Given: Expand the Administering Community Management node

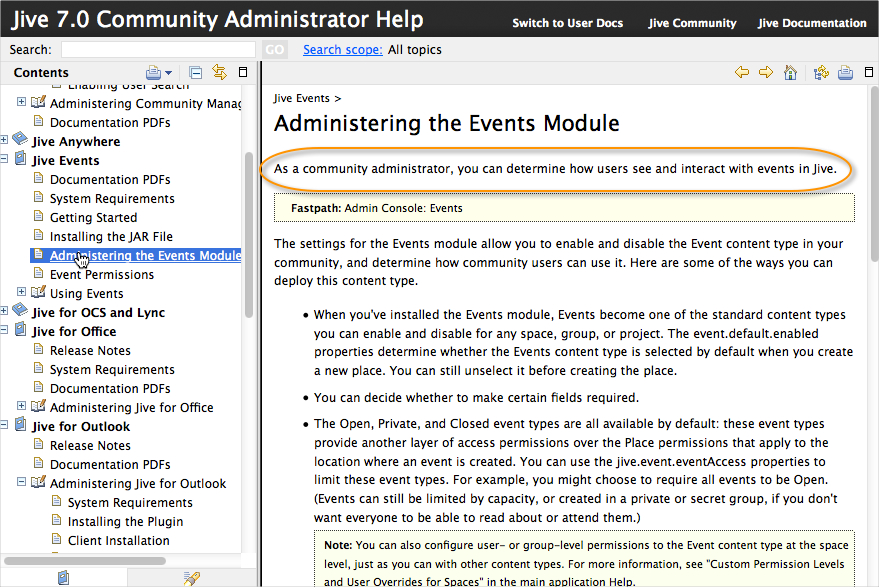Looking at the screenshot, I should 21,102.
